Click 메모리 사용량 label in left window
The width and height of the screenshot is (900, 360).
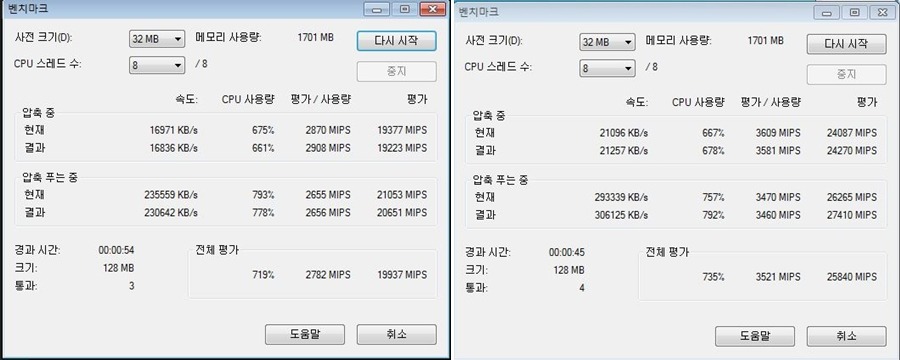click(x=228, y=38)
